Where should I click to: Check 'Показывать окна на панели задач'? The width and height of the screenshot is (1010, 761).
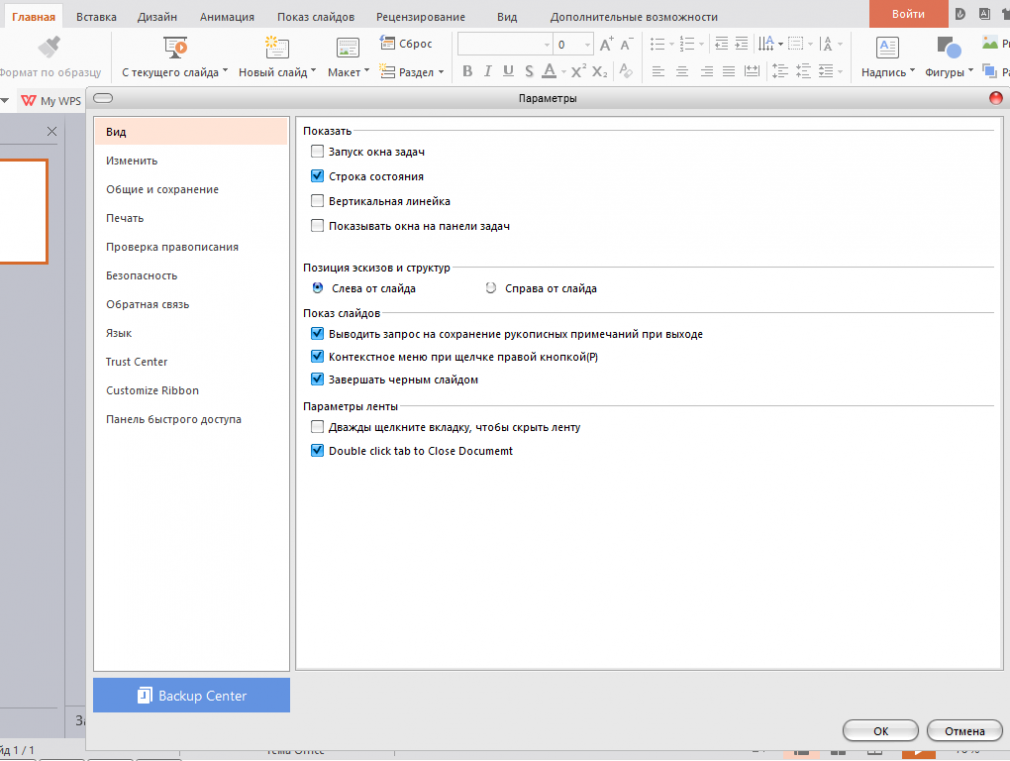[317, 226]
